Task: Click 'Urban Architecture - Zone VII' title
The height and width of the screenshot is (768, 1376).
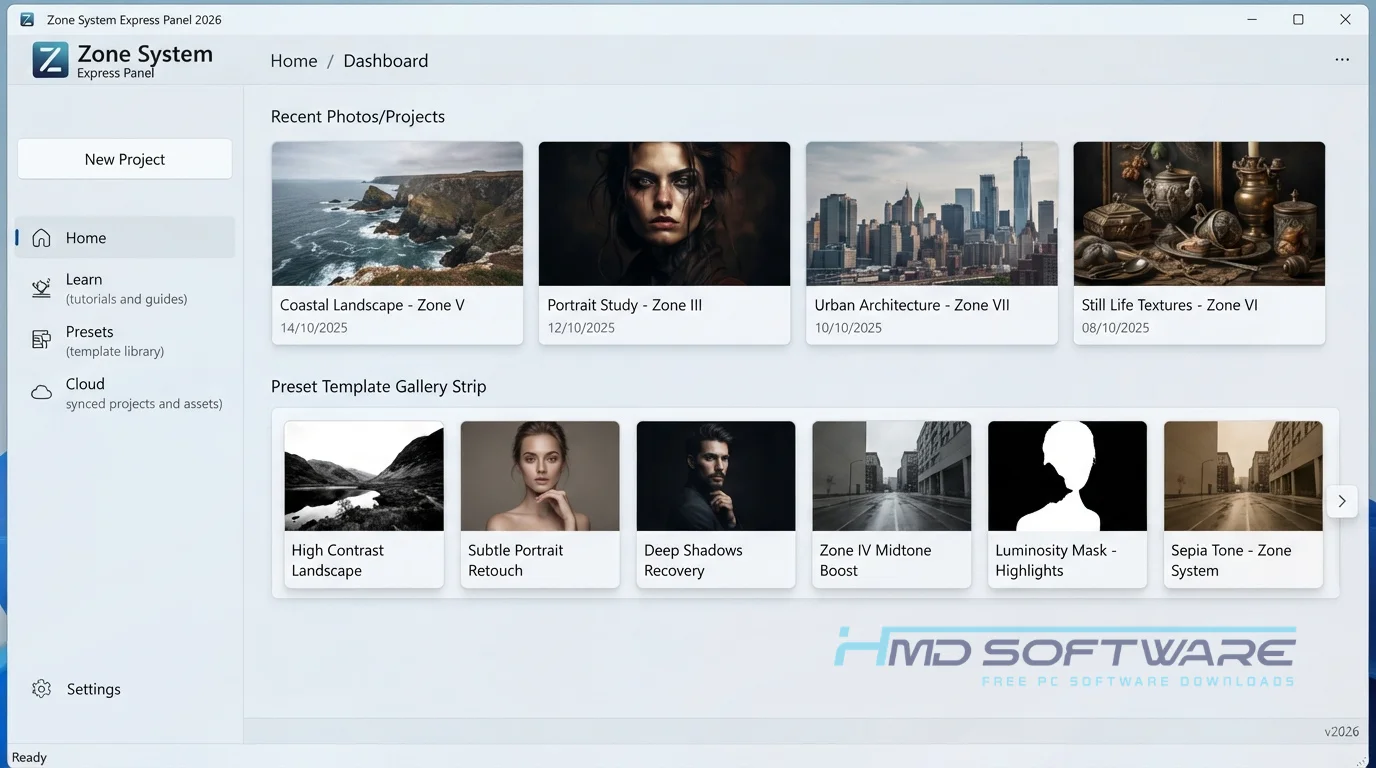Action: coord(913,305)
